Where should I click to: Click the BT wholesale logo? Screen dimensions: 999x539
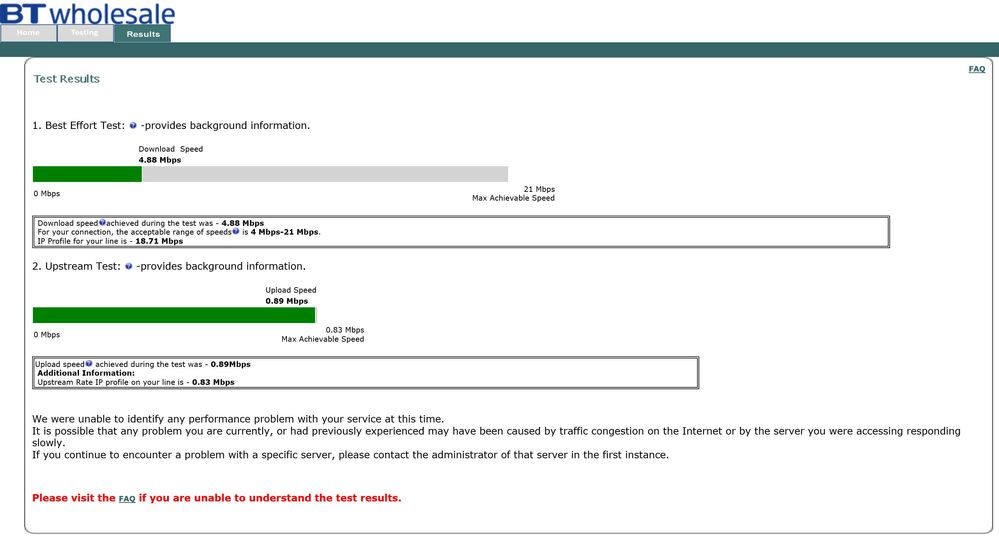(87, 13)
